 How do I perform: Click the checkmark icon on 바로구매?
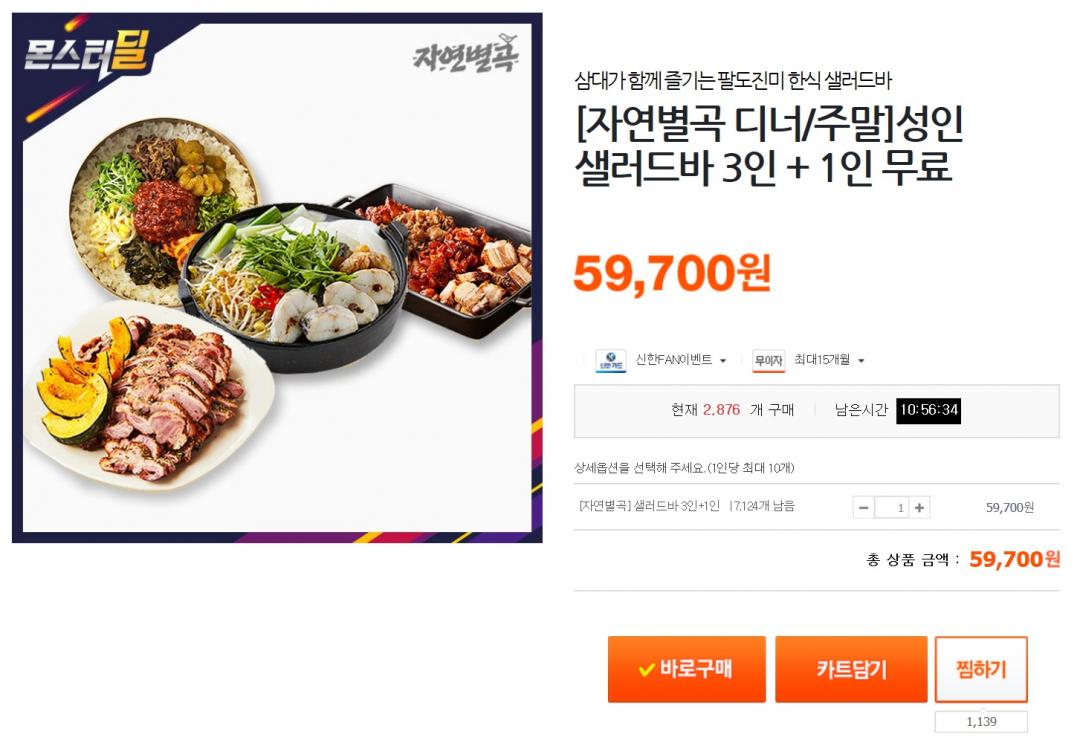pyautogui.click(x=646, y=670)
